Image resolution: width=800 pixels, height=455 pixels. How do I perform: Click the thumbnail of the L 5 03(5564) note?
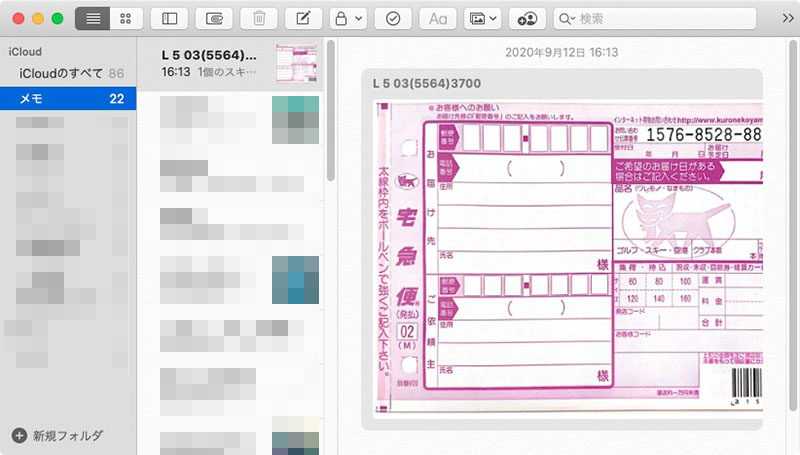[x=296, y=63]
